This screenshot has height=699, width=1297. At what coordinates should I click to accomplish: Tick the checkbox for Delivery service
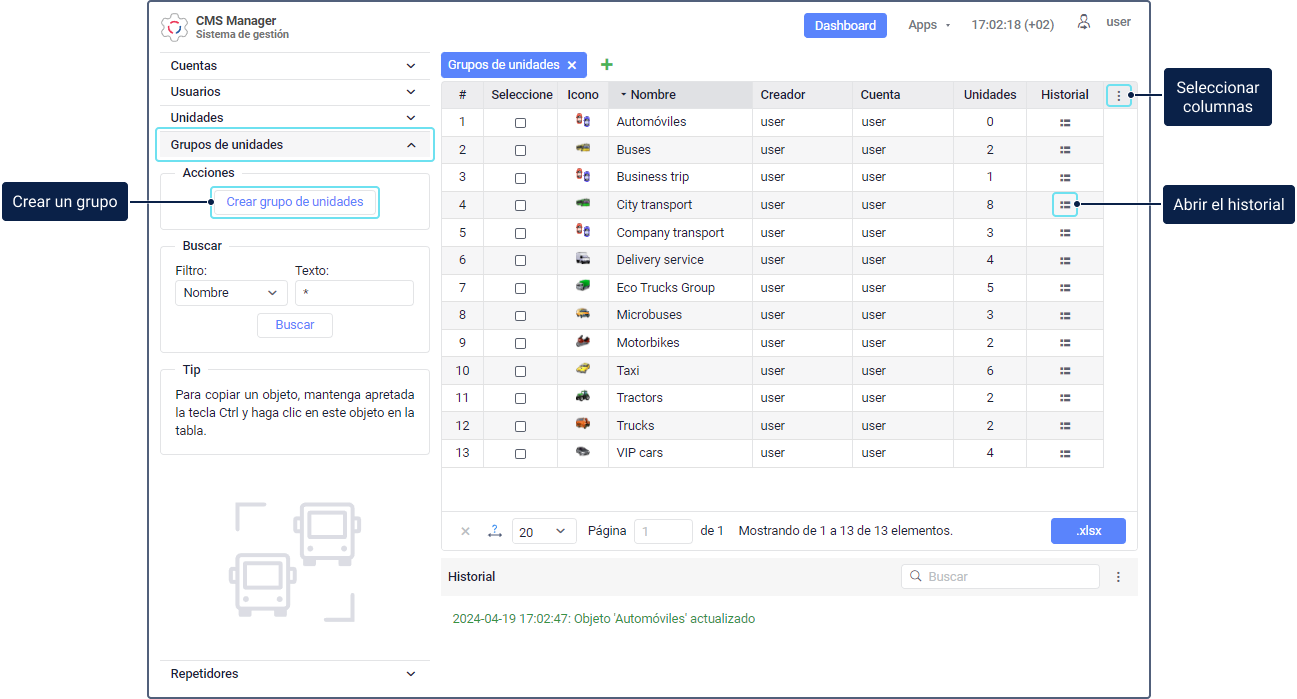click(x=520, y=260)
